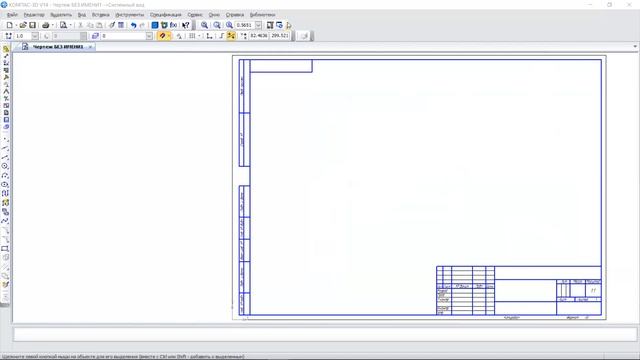
Task: Open the Файл menu
Action: pyautogui.click(x=12, y=15)
